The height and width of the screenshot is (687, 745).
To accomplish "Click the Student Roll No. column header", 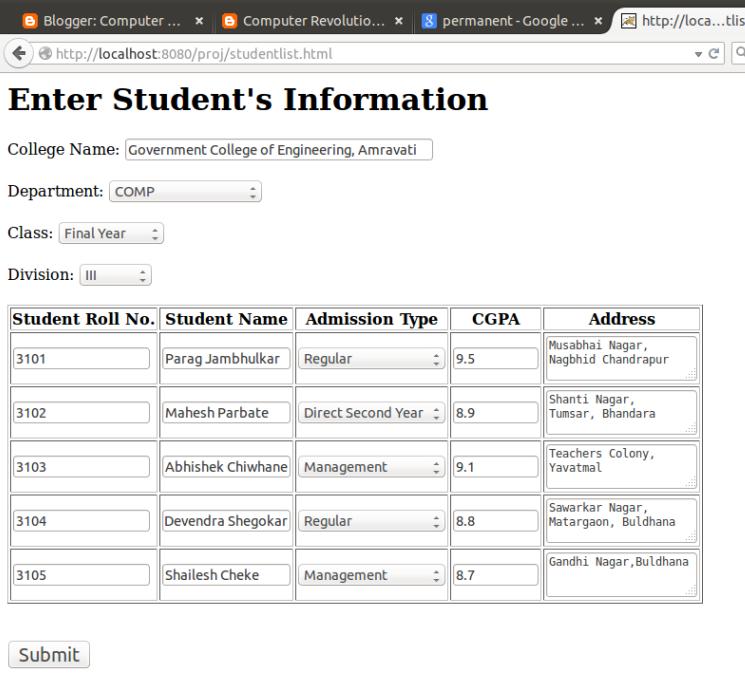I will (x=84, y=319).
